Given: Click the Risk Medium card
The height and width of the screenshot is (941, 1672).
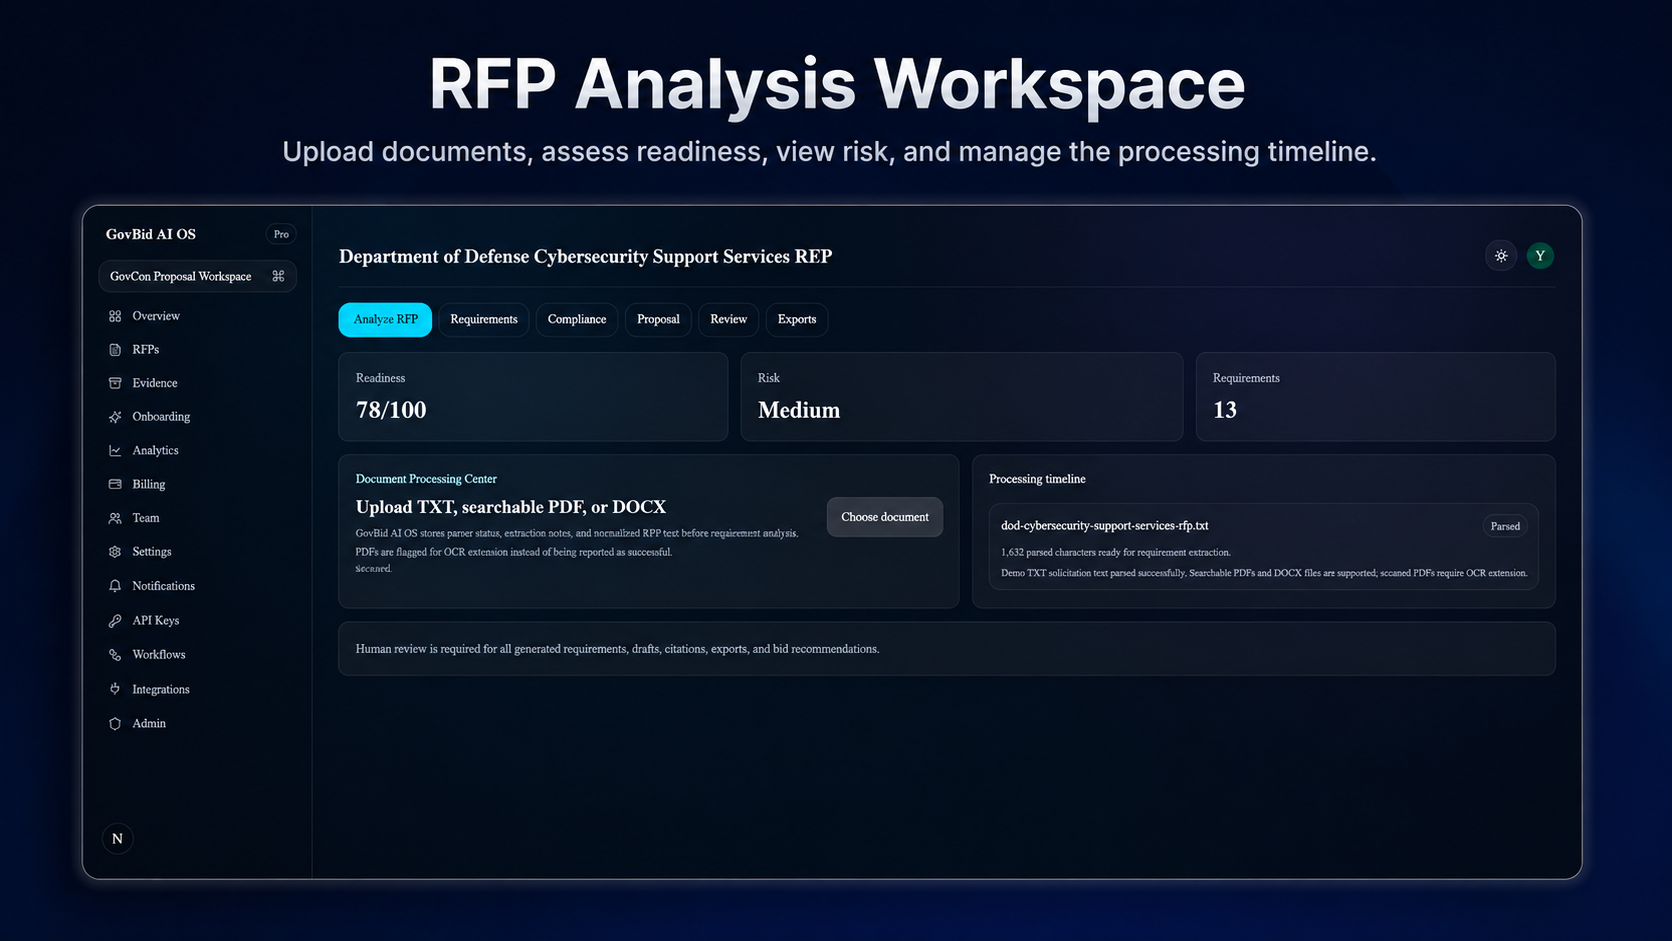Looking at the screenshot, I should click(962, 397).
